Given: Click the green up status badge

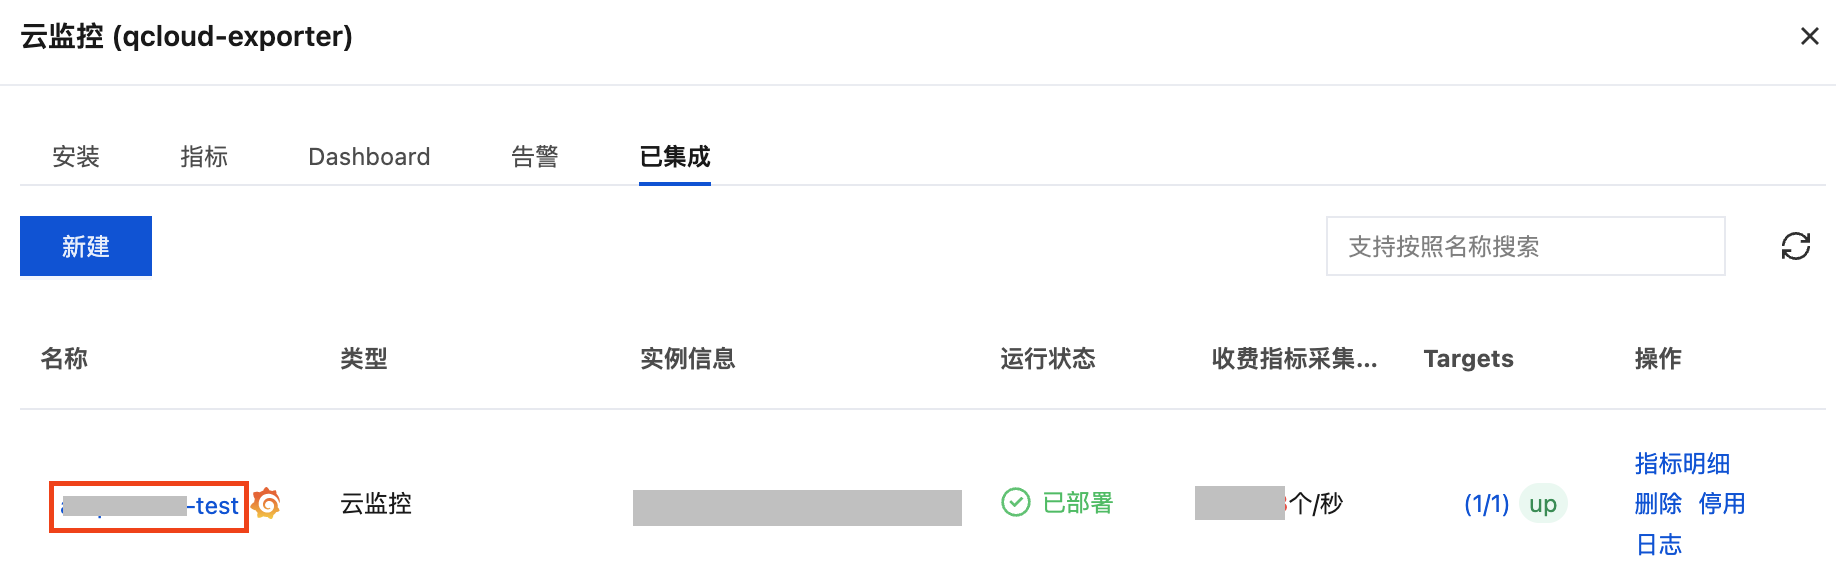Looking at the screenshot, I should tap(1542, 504).
